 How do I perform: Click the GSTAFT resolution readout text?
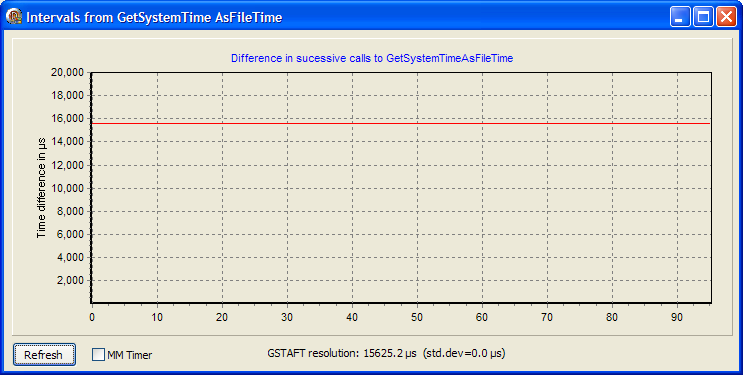[342, 353]
